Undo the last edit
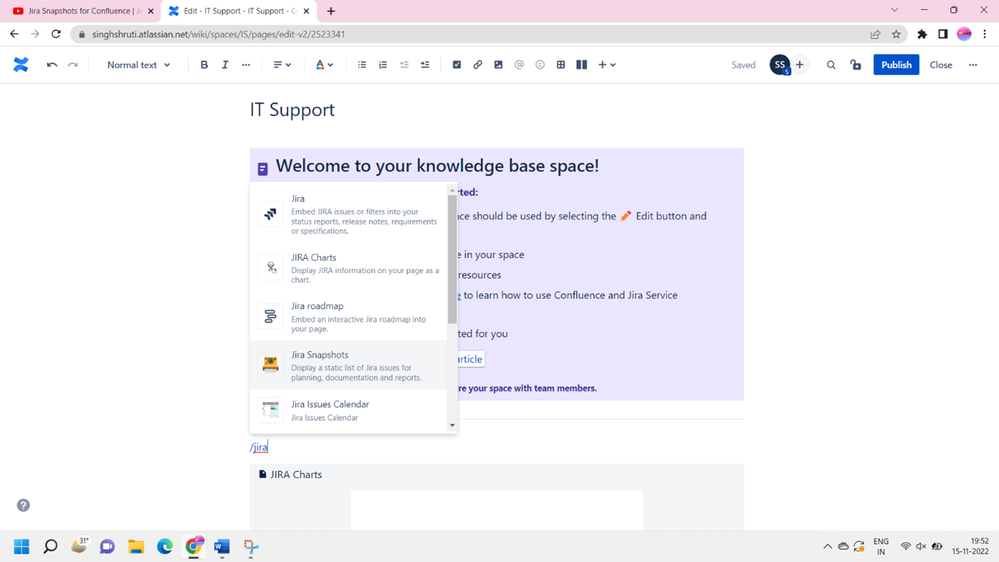 point(52,64)
